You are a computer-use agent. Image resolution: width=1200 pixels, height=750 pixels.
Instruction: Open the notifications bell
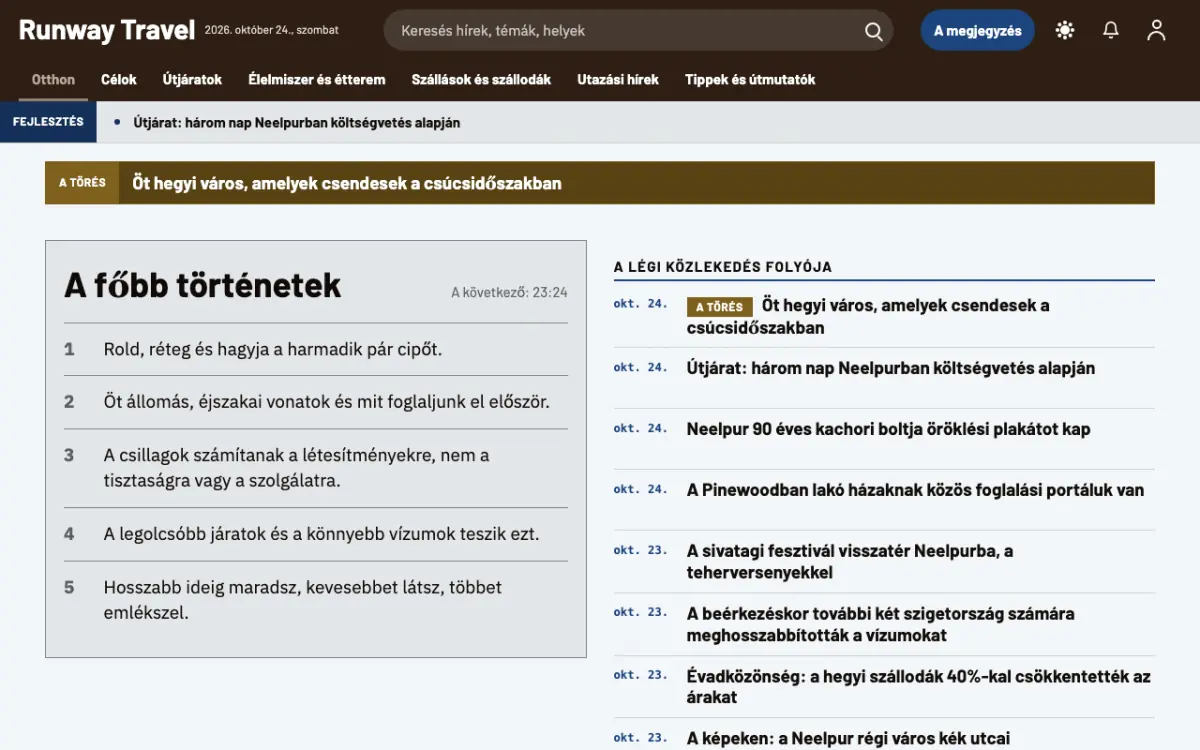click(1111, 31)
